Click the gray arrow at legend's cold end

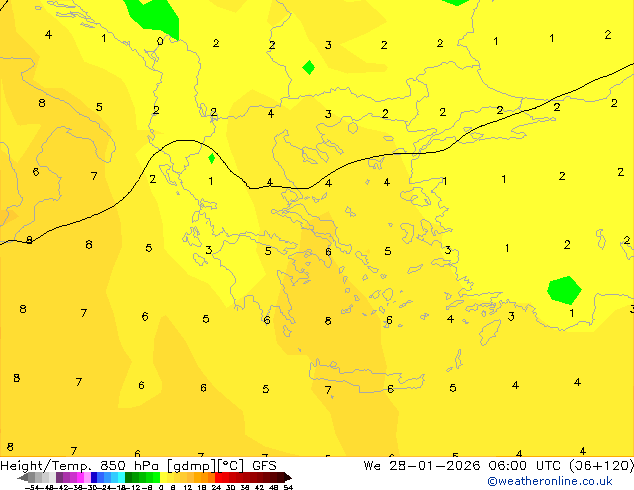click(x=22, y=477)
